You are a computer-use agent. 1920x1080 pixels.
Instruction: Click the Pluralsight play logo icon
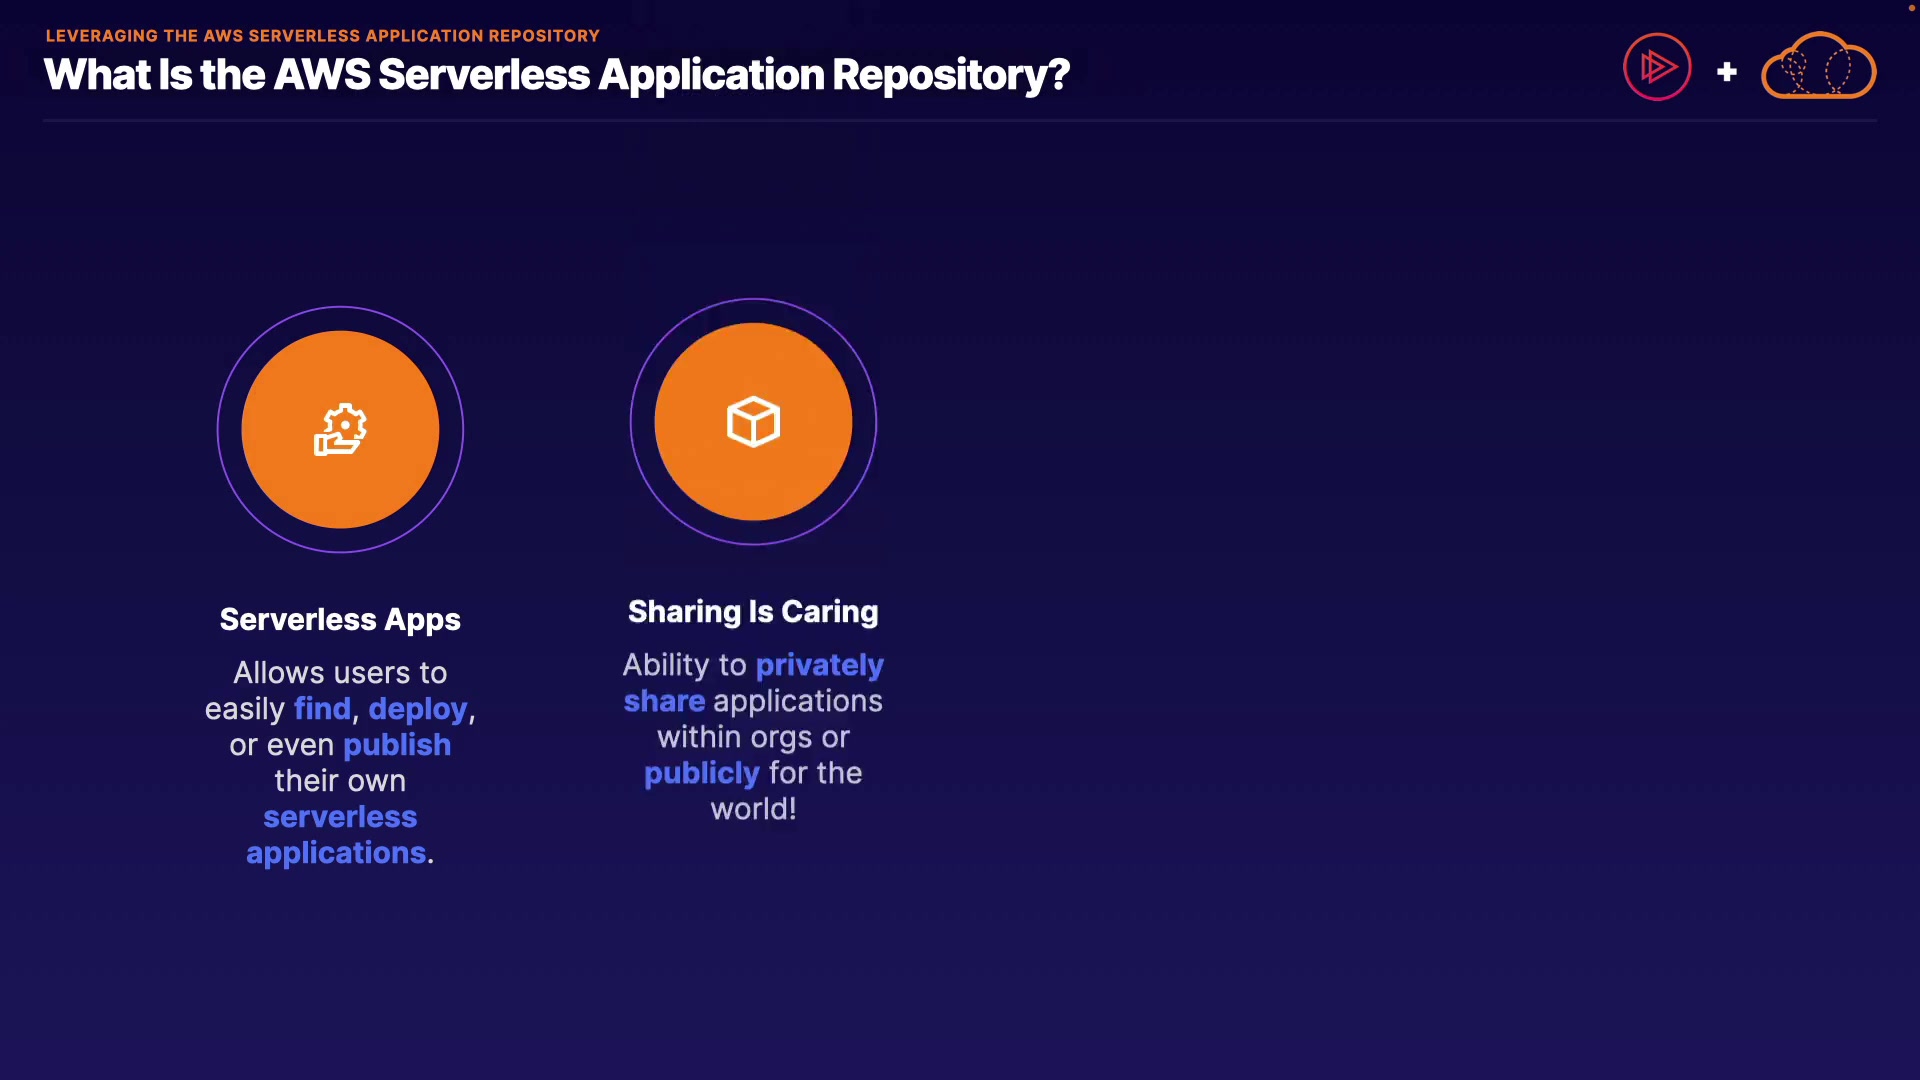1657,67
